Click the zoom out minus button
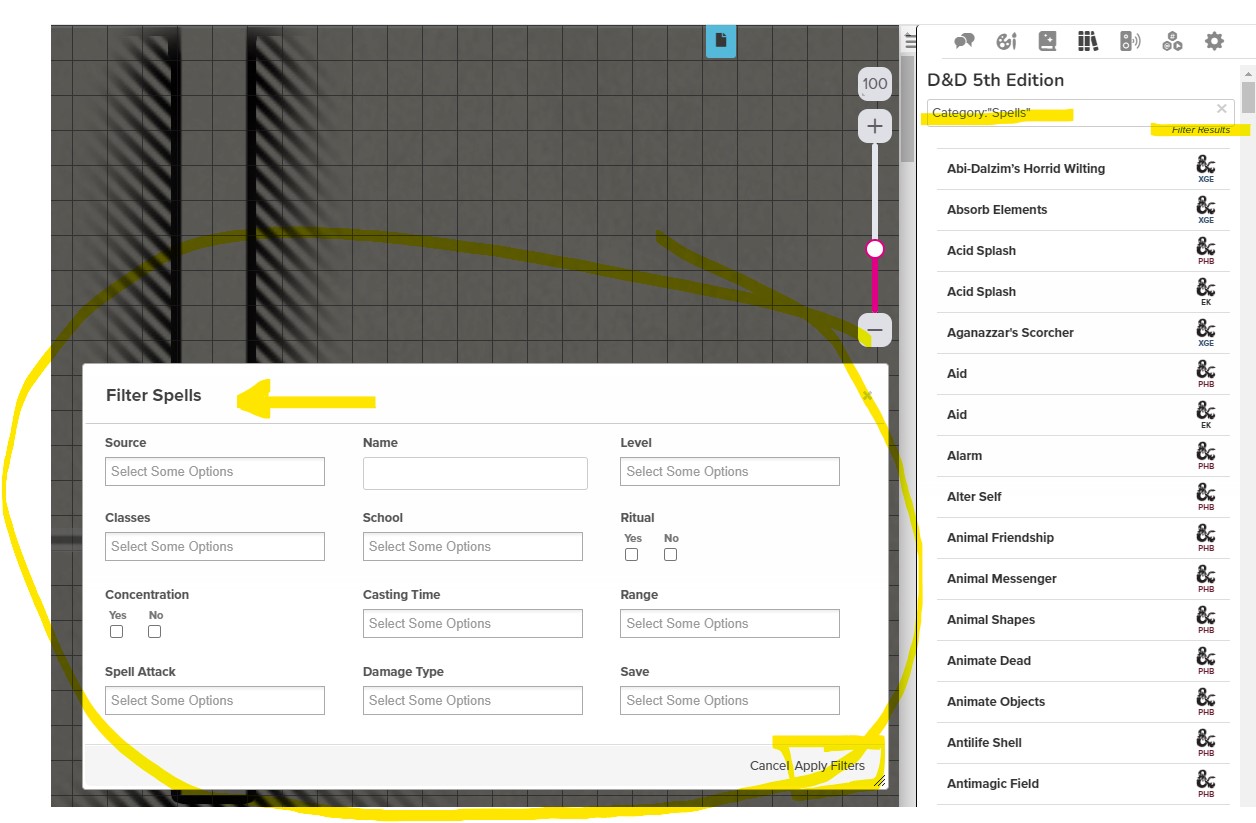Screen dimensions: 1256x823 coord(875,329)
